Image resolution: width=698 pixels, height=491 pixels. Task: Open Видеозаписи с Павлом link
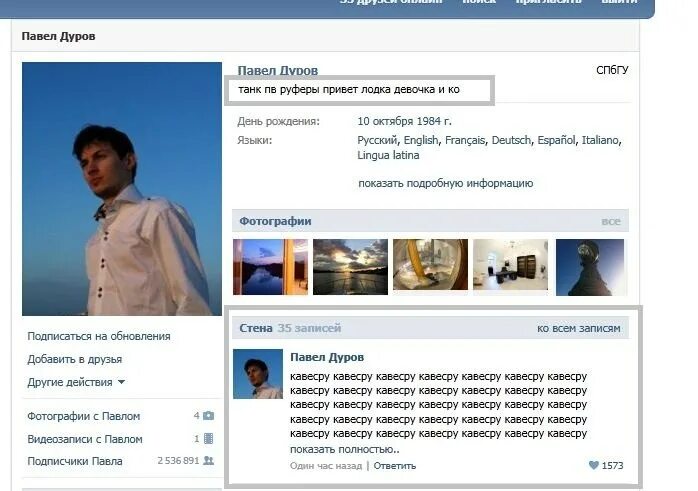[85, 439]
